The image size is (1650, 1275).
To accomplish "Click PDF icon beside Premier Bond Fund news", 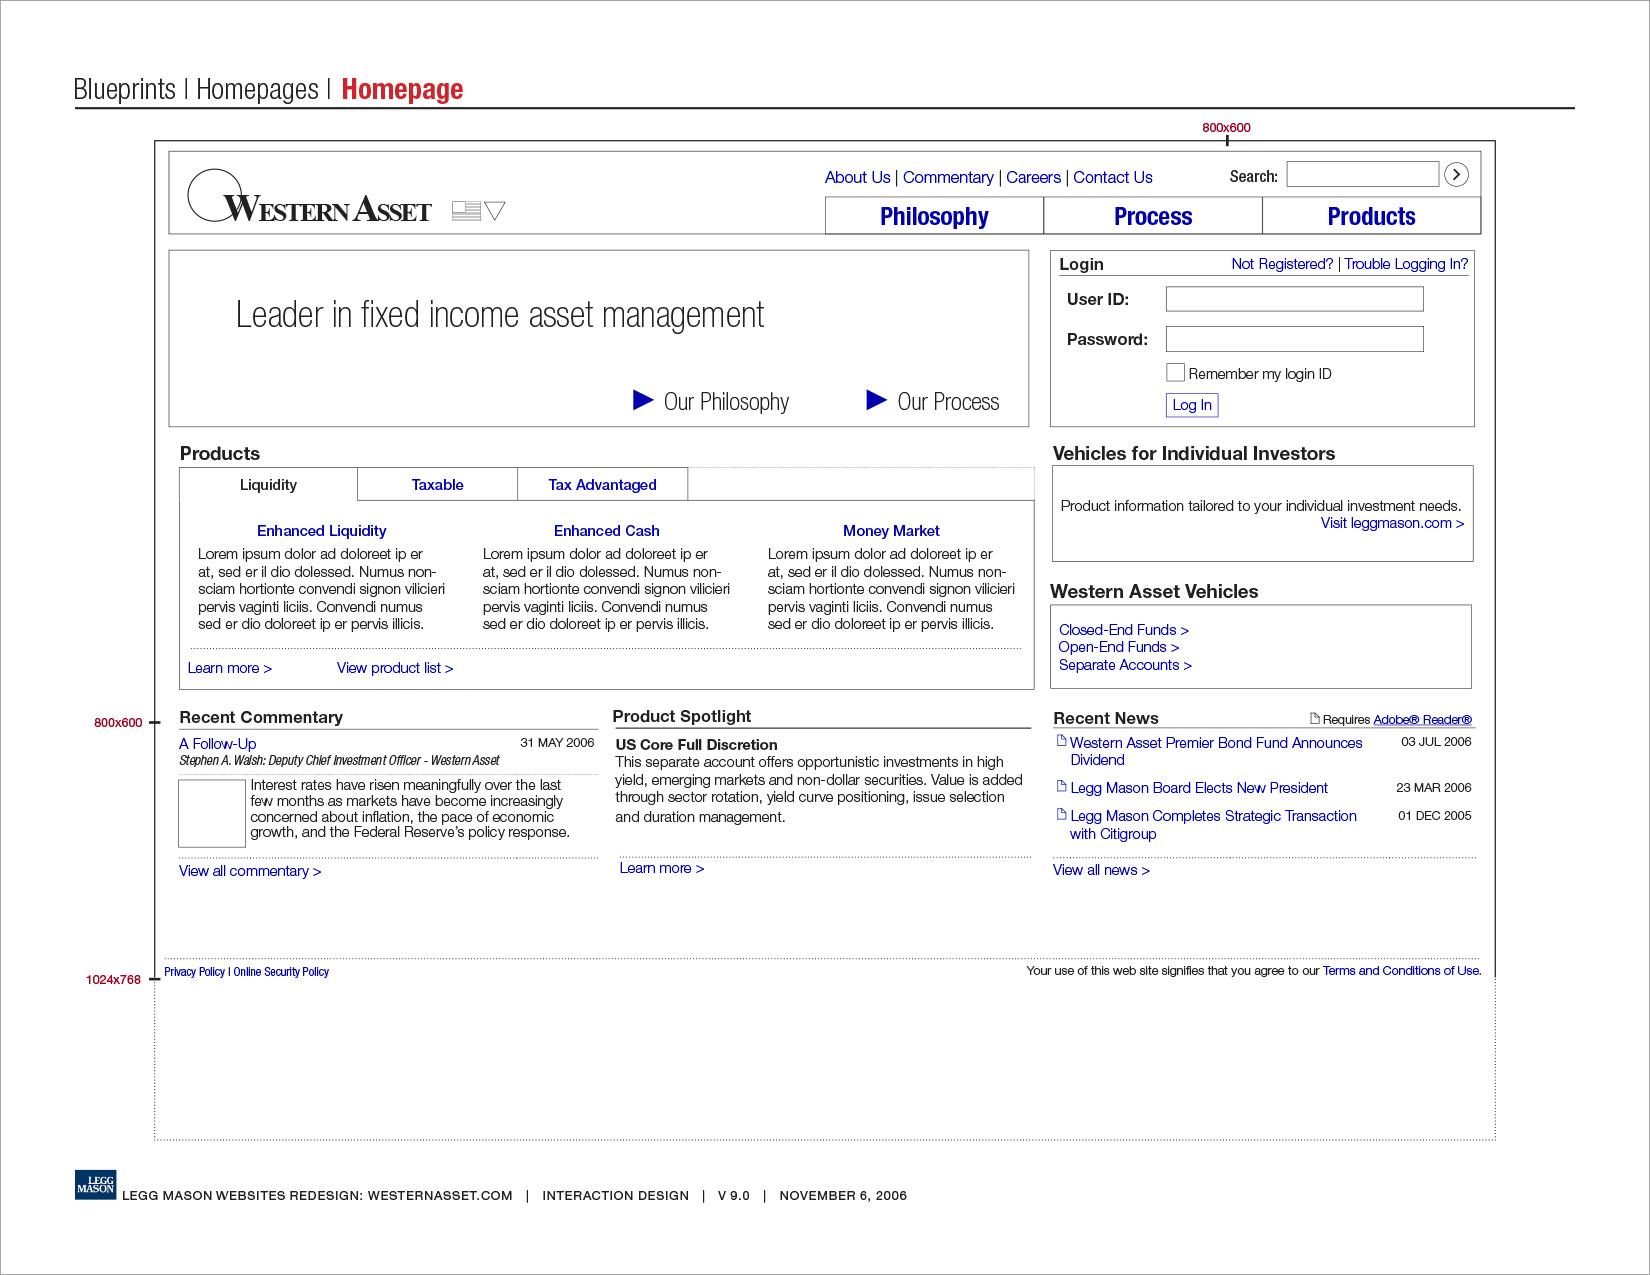I will click(1062, 741).
